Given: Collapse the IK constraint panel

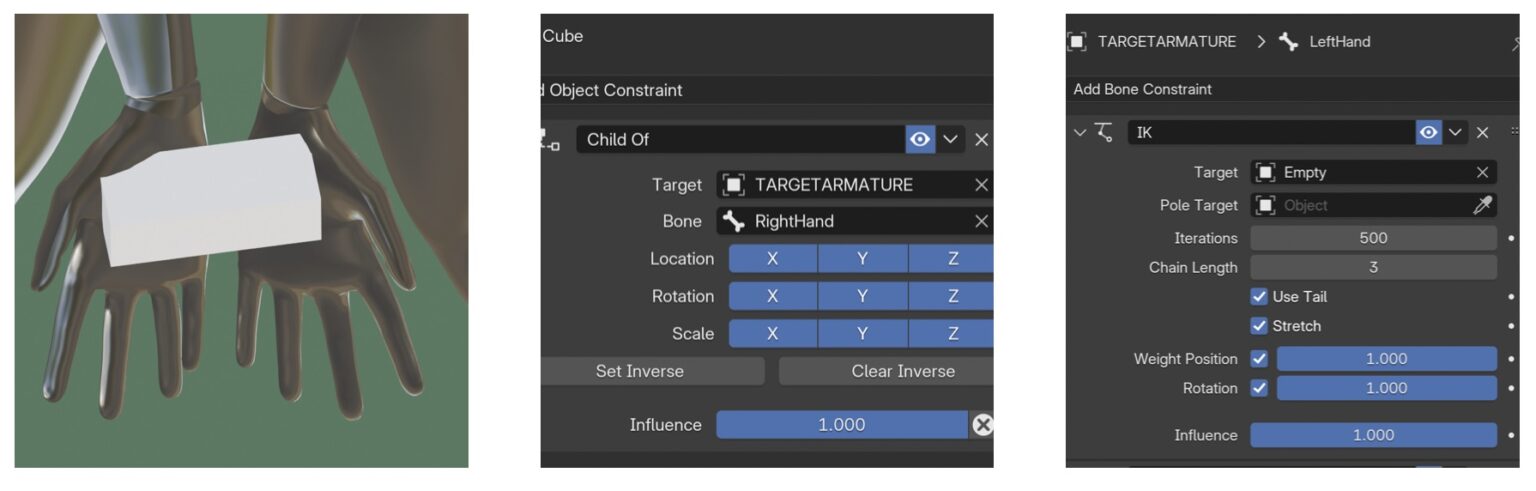Looking at the screenshot, I should coord(1079,132).
